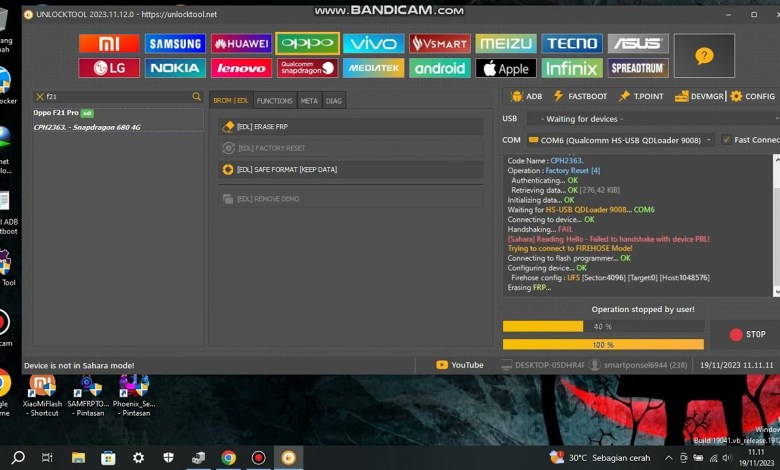
Task: Open the help question mark icon
Action: 704,56
